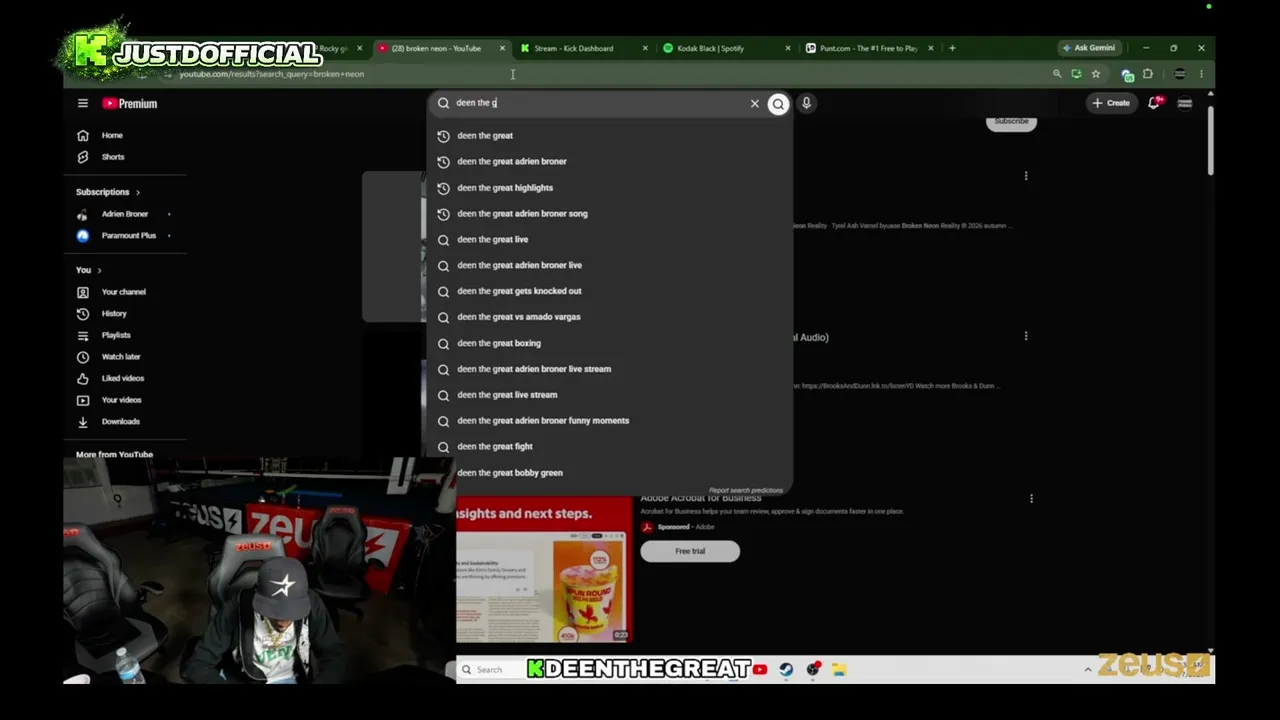Image resolution: width=1280 pixels, height=720 pixels.
Task: Choose suggestion "deen the great gets knocked out"
Action: click(x=609, y=291)
